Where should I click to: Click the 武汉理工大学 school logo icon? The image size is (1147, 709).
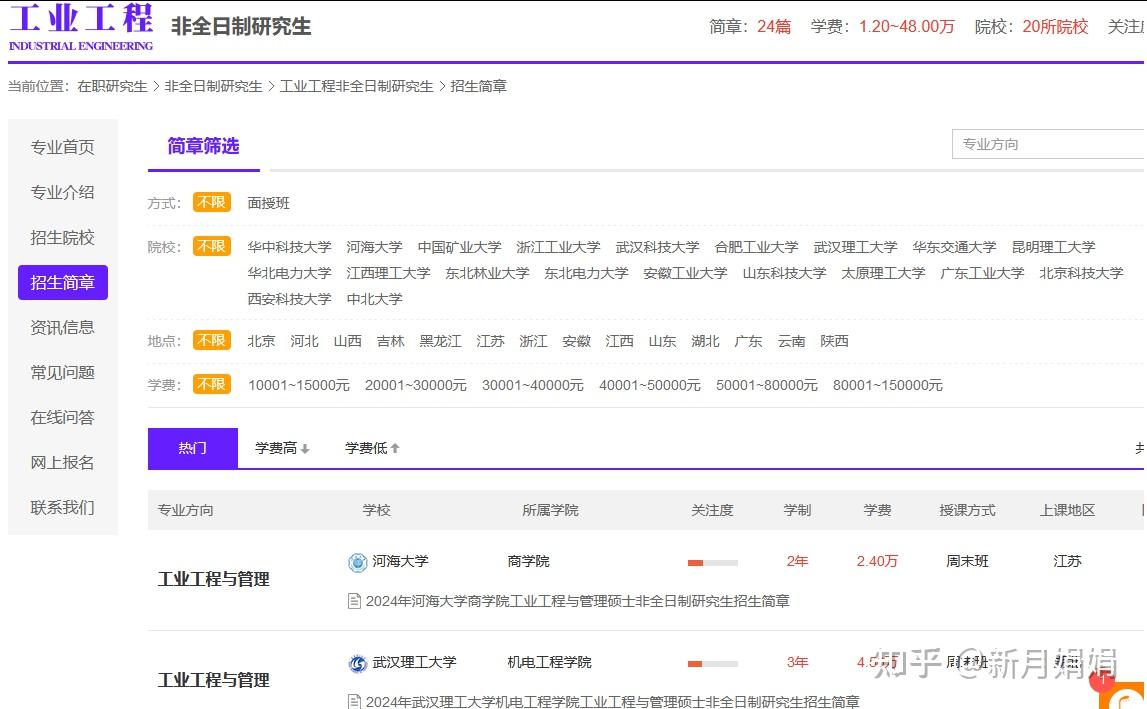pyautogui.click(x=357, y=663)
